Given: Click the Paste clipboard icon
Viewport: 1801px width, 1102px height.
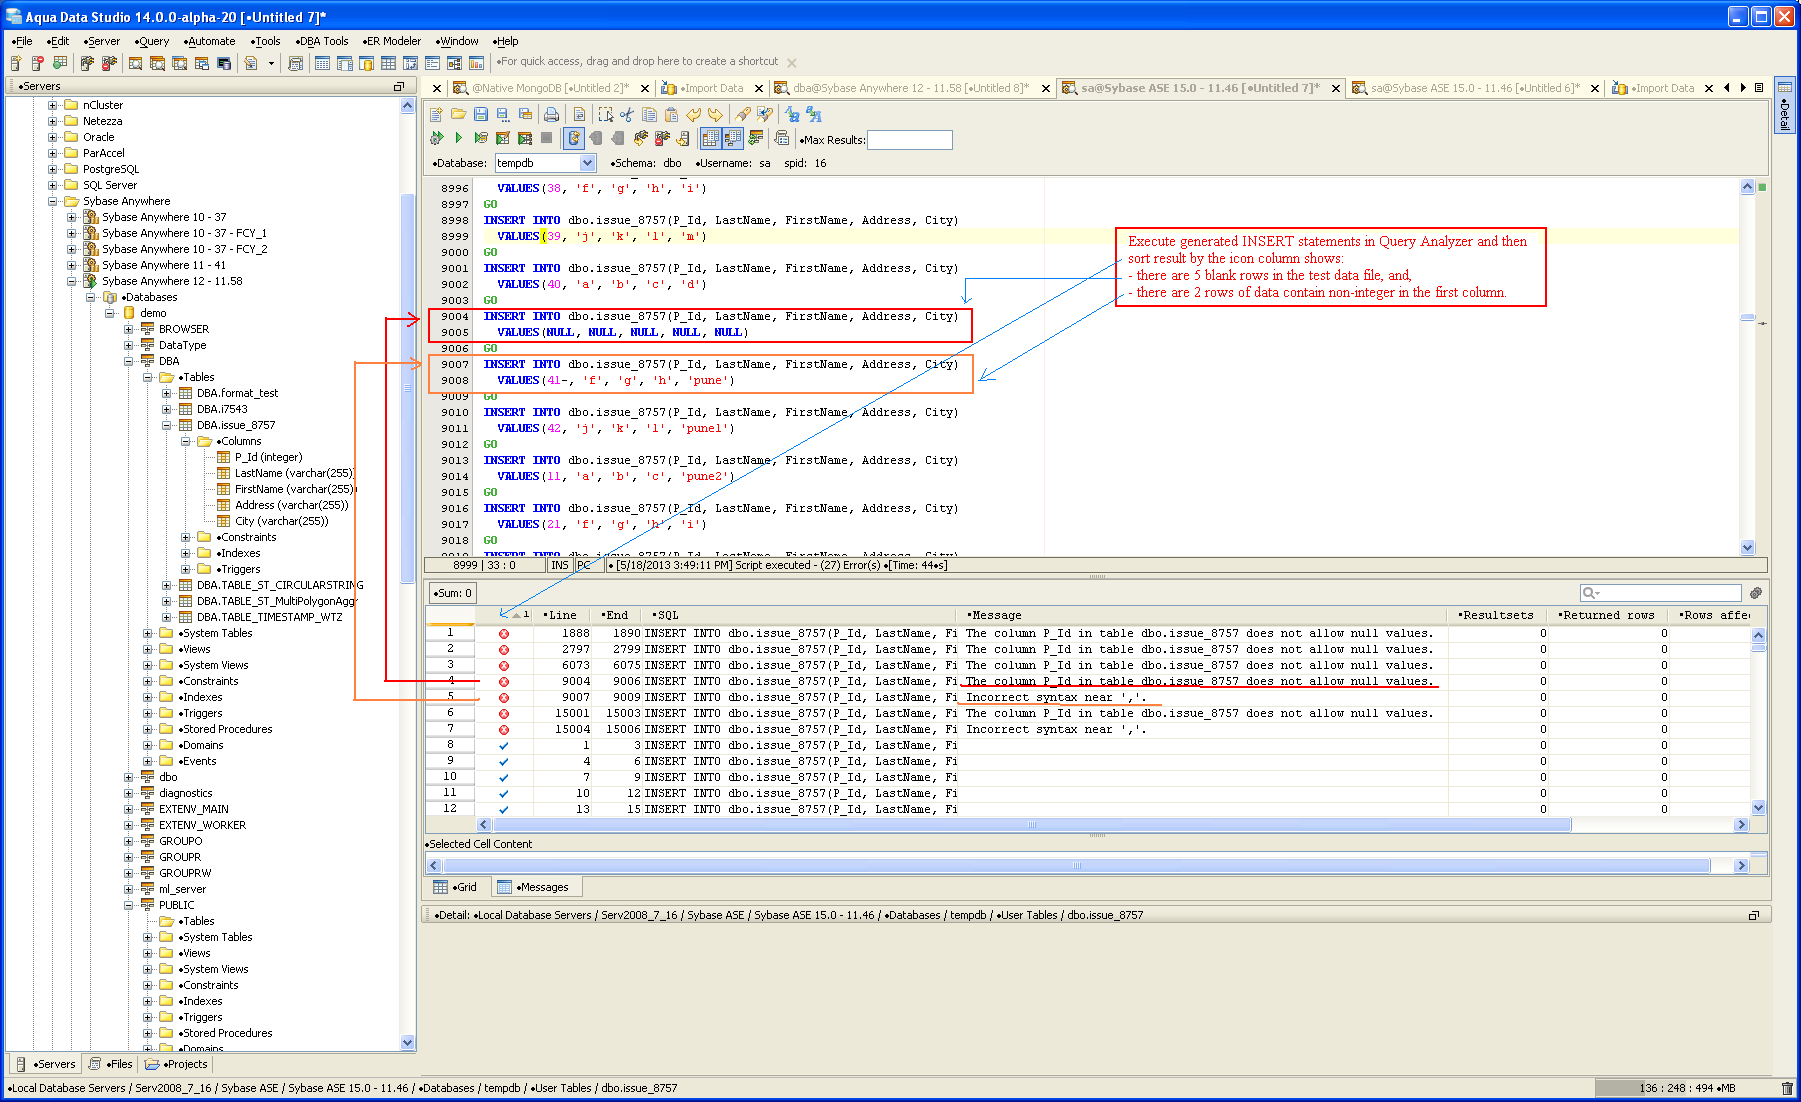Looking at the screenshot, I should (671, 114).
